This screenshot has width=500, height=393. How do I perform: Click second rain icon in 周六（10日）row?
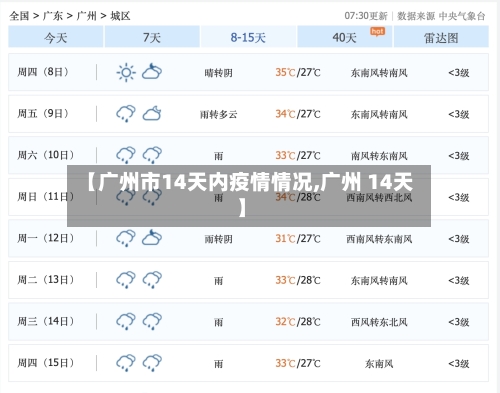(x=152, y=155)
